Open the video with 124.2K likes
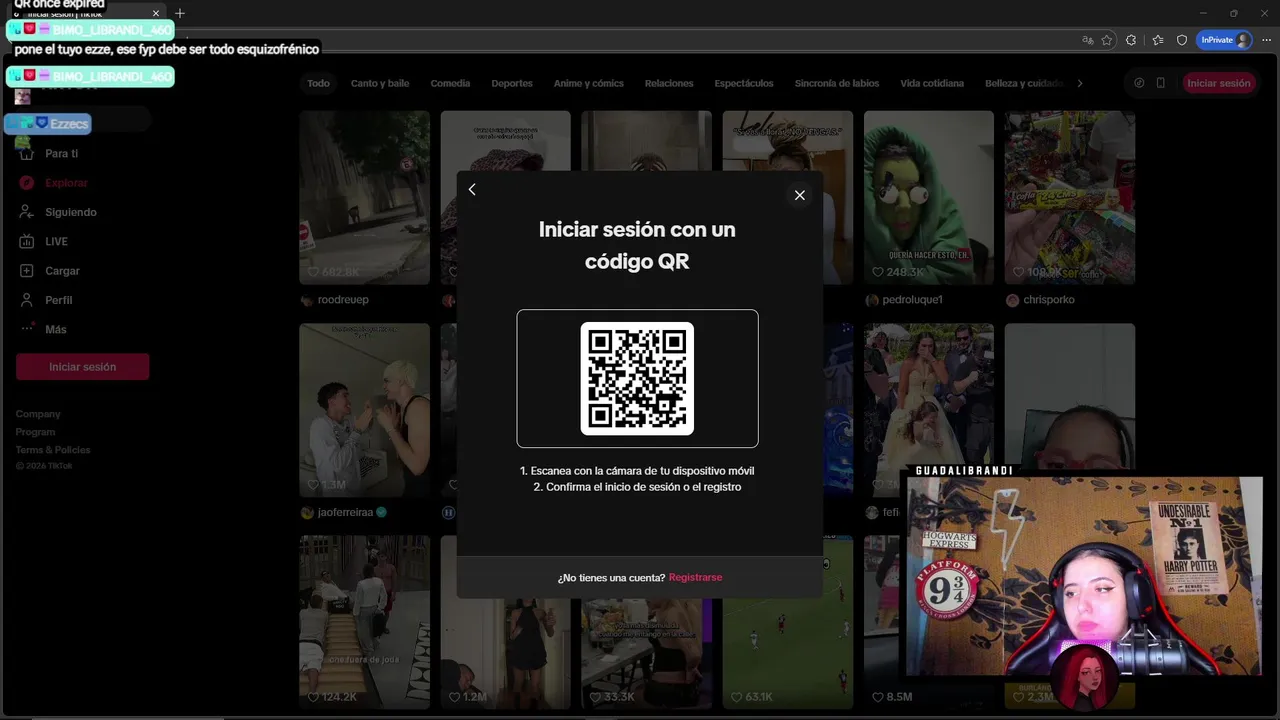Screen dimensions: 1280x720 tap(365, 622)
